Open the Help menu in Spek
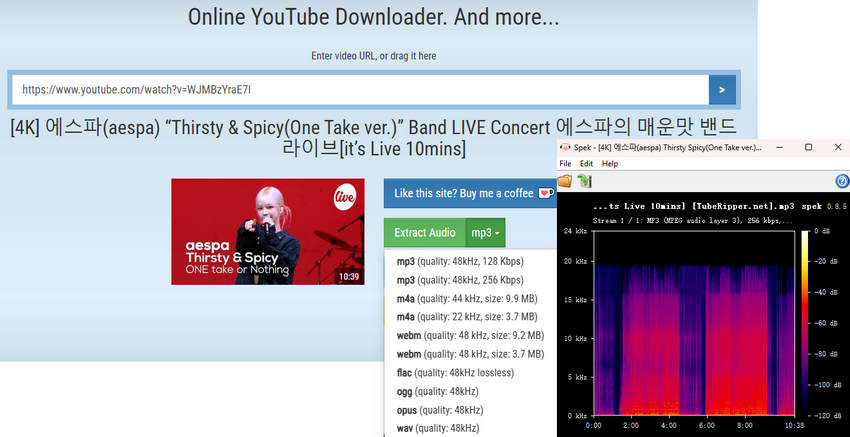This screenshot has width=850, height=437. pyautogui.click(x=610, y=164)
